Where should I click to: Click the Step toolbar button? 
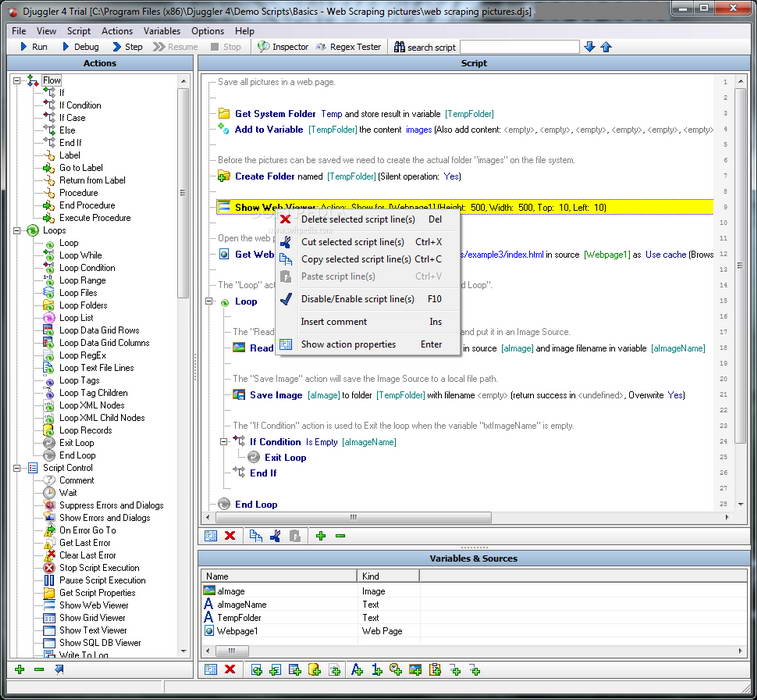pos(127,47)
